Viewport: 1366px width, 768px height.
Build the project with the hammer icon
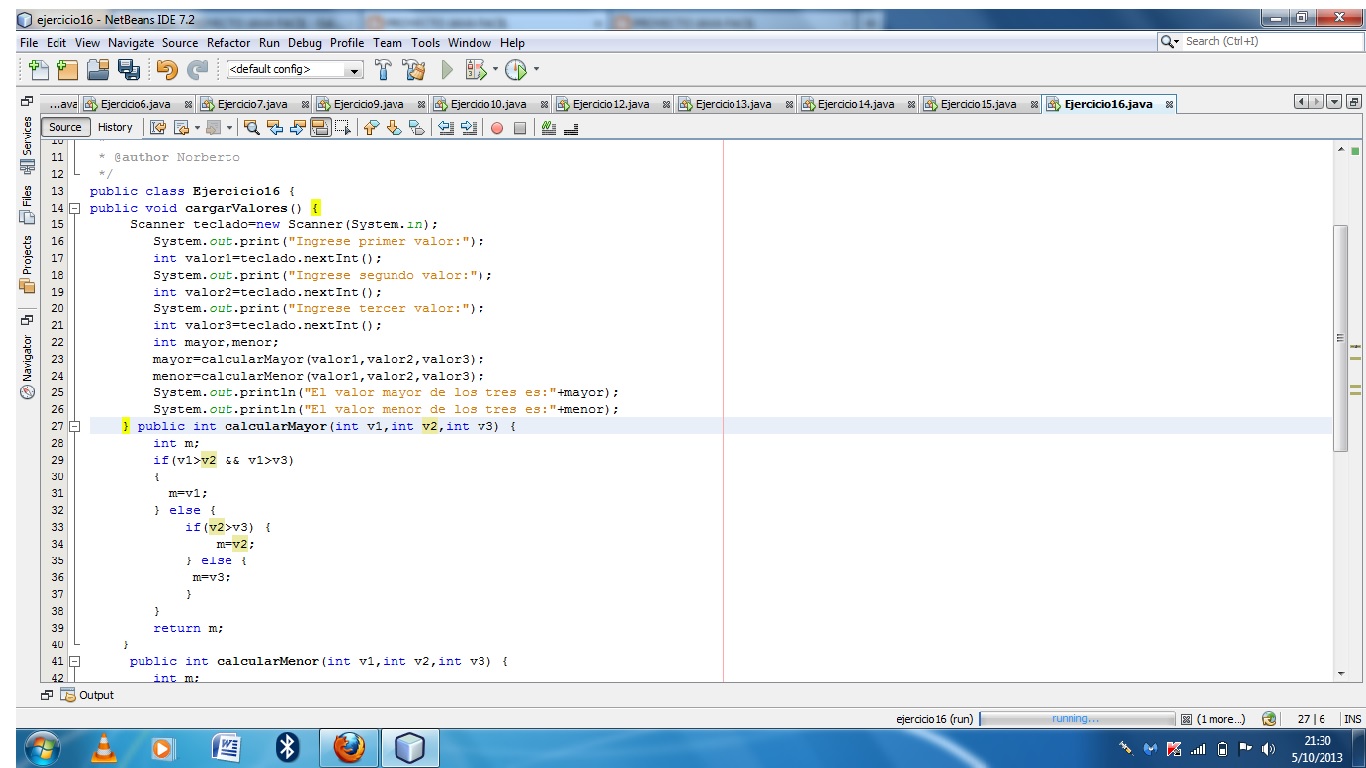[383, 68]
